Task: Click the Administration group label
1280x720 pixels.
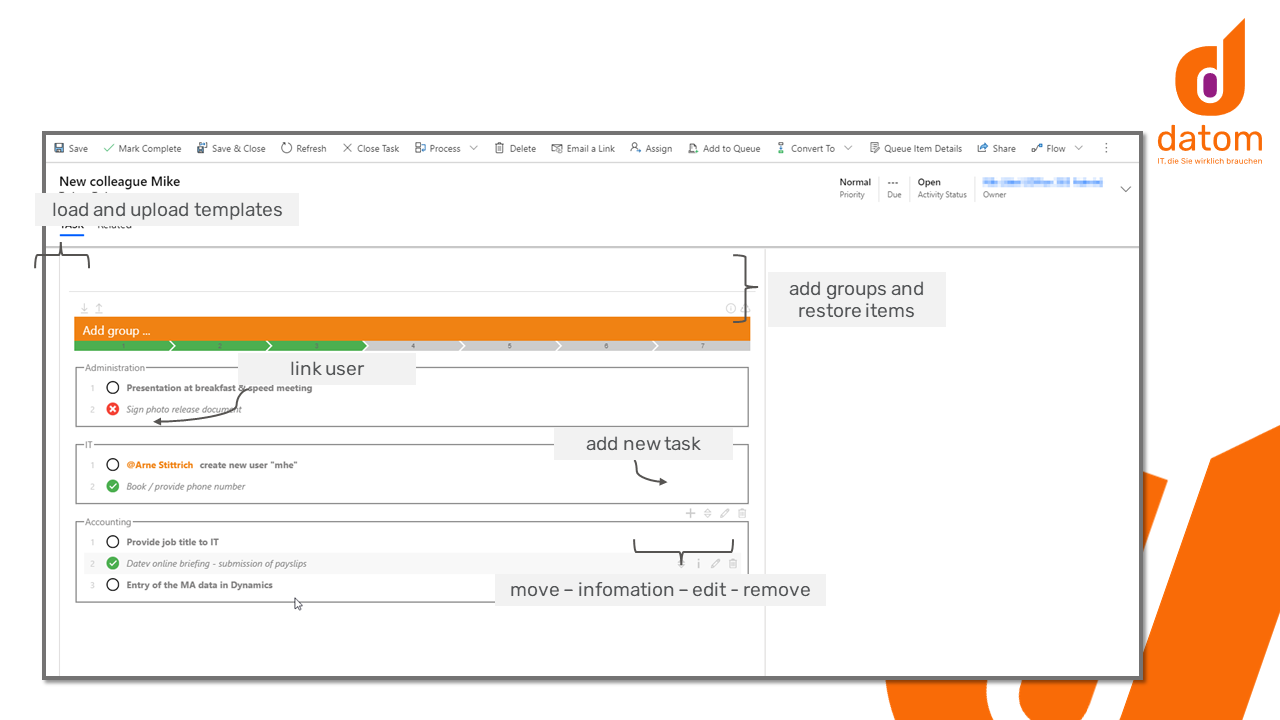Action: pyautogui.click(x=115, y=368)
